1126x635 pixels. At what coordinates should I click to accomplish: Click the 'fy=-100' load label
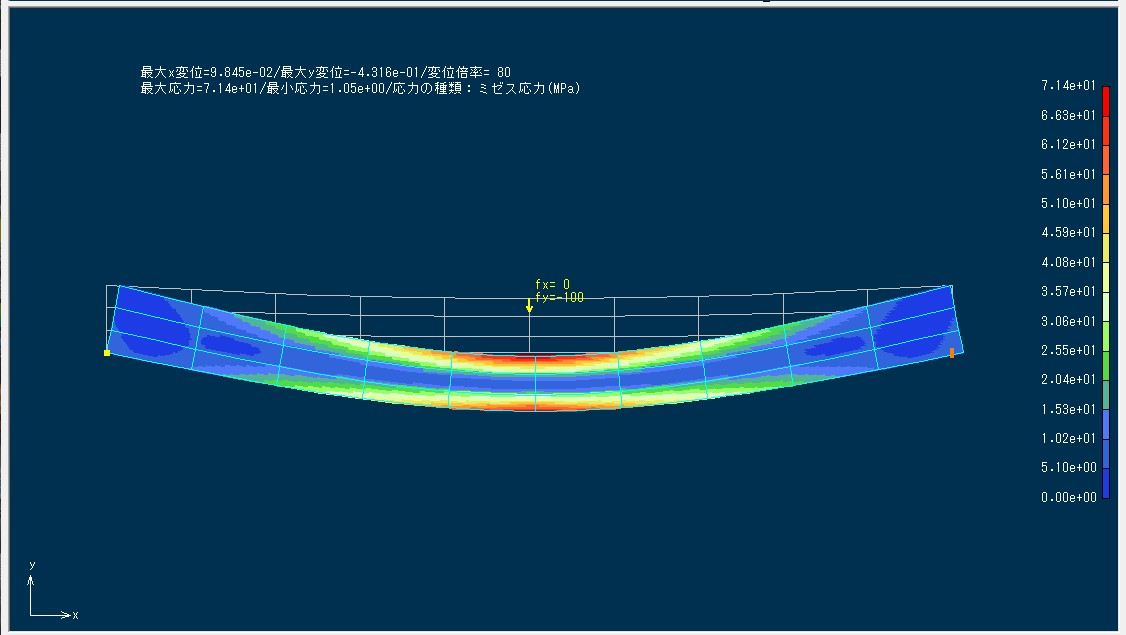pos(559,297)
